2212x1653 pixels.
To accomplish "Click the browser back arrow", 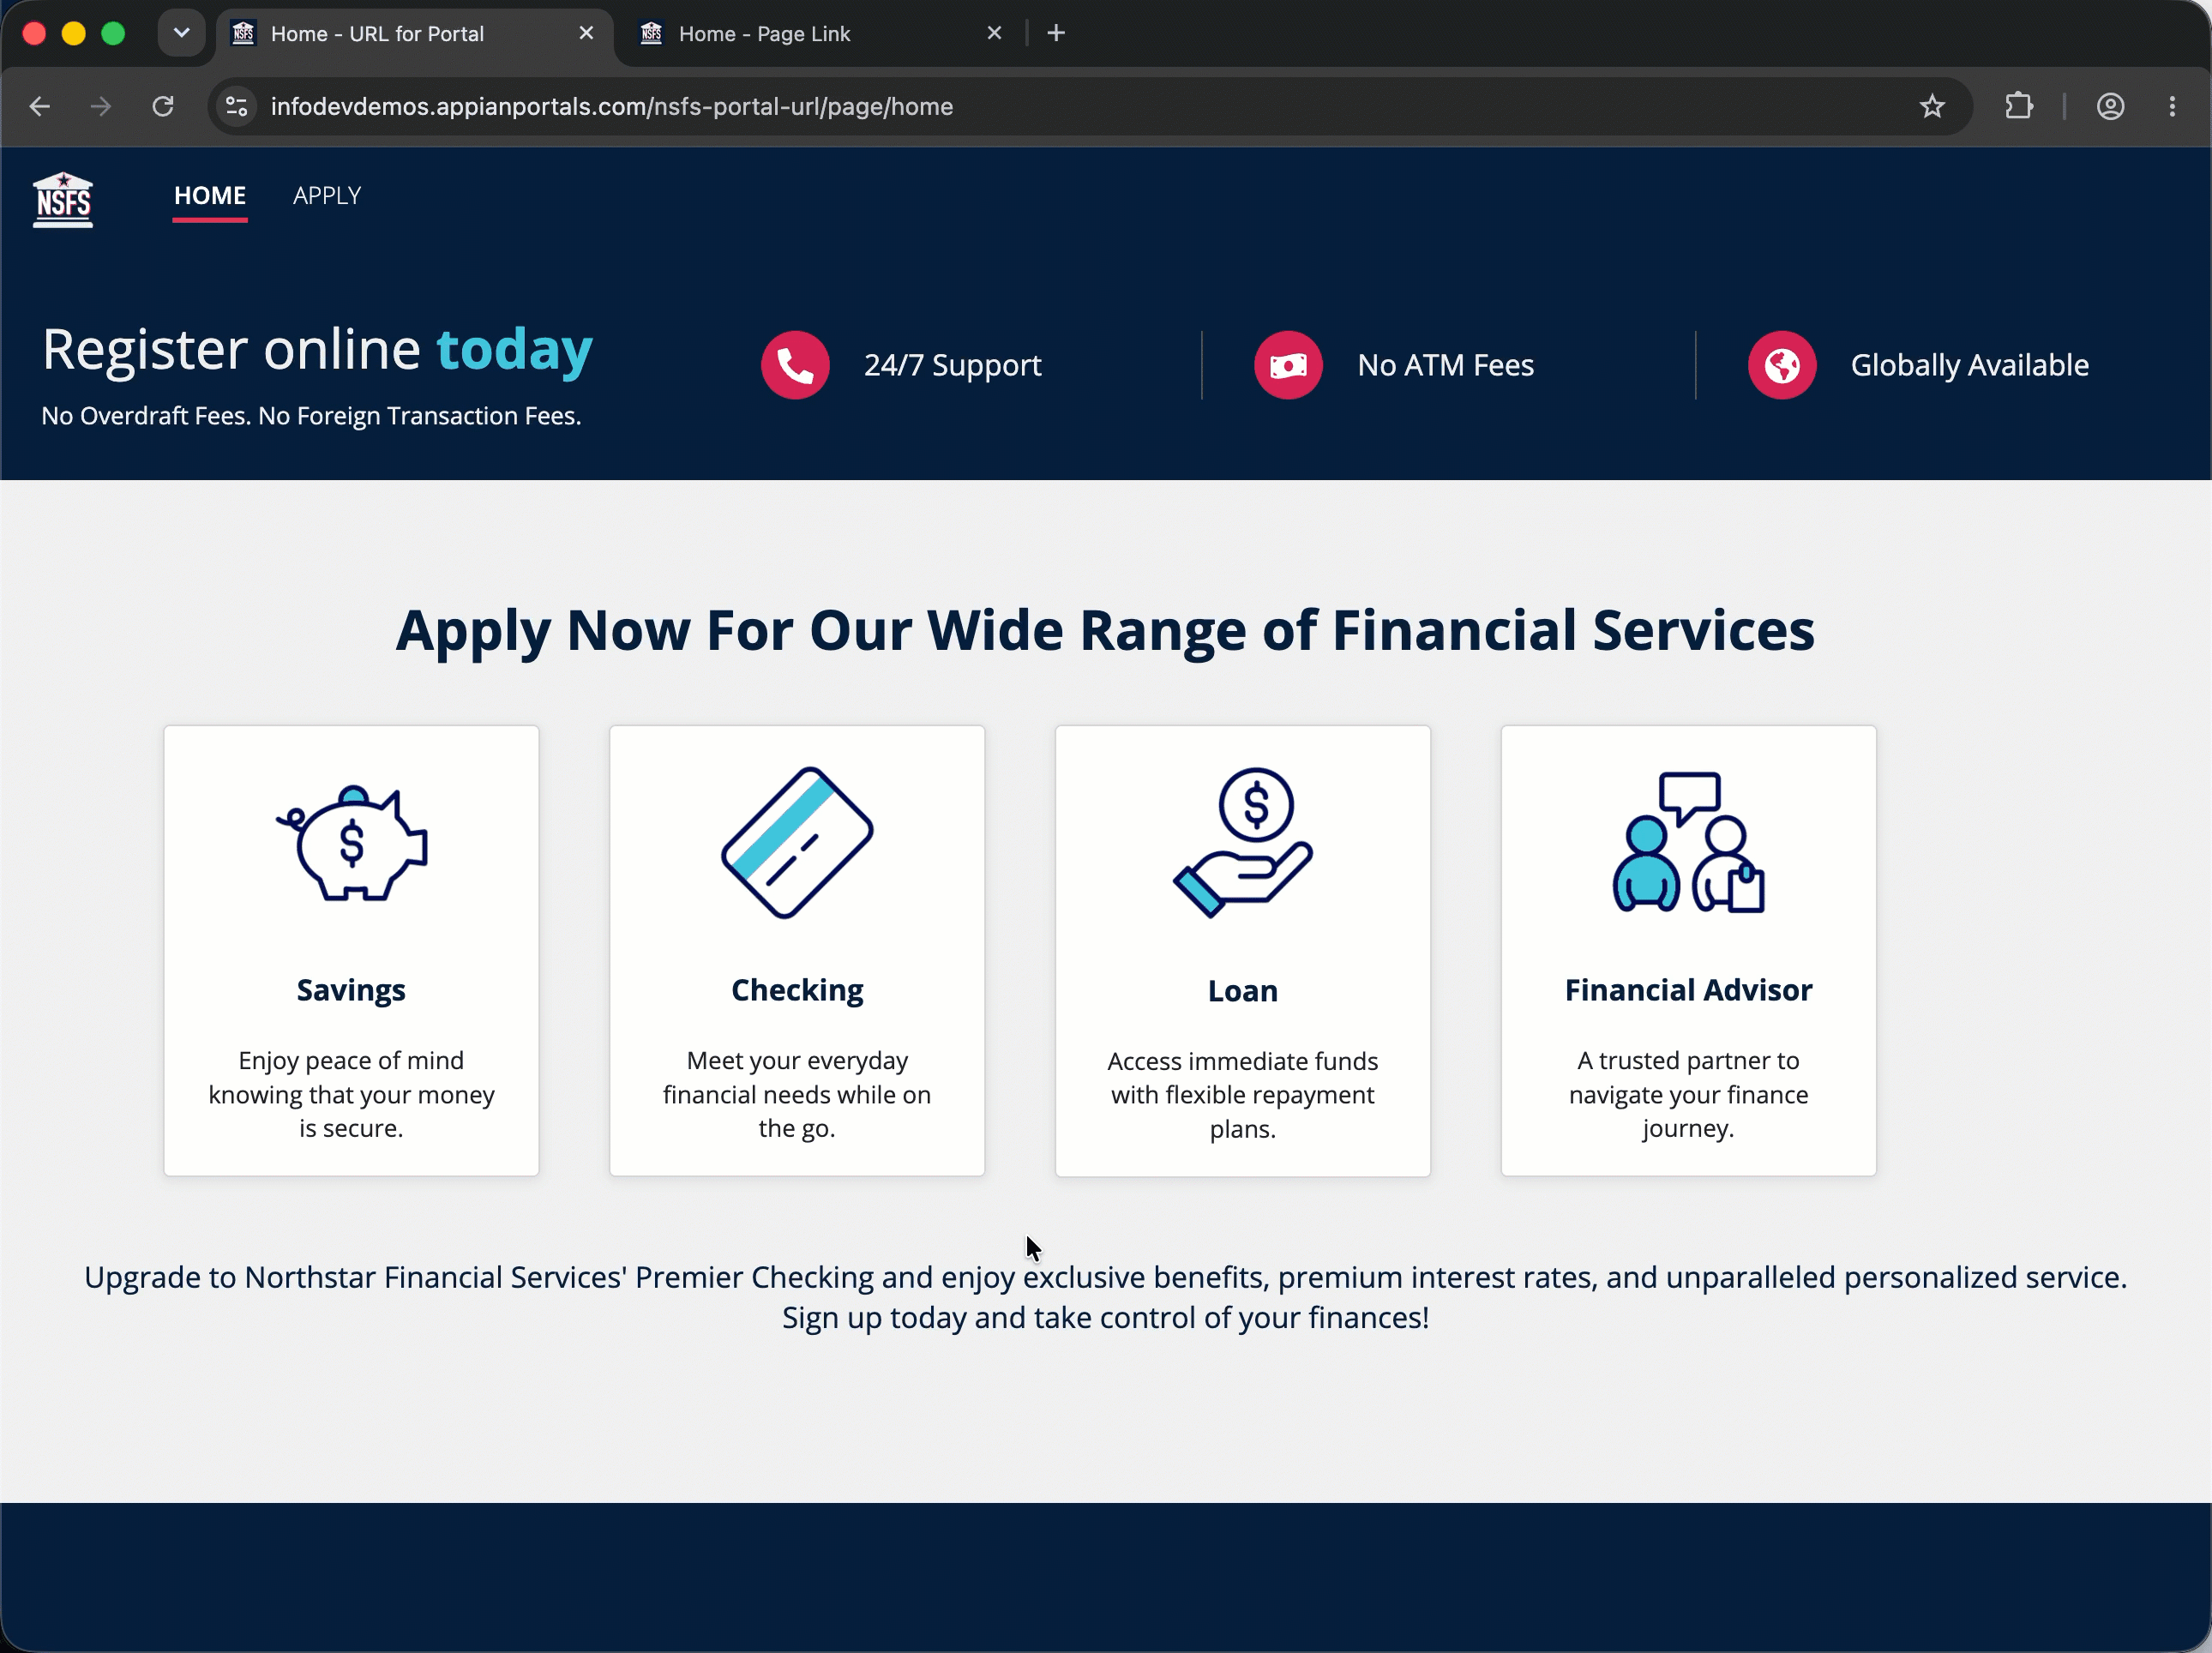I will pos(40,106).
